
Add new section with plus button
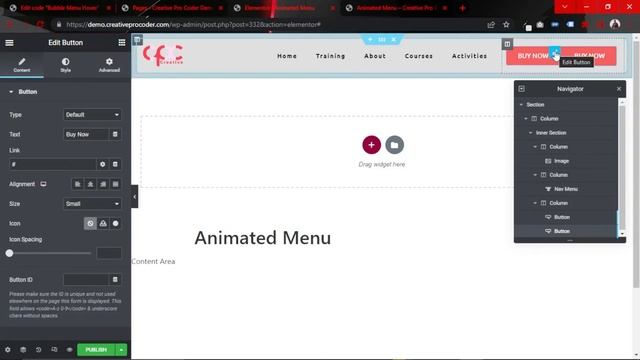(x=371, y=145)
